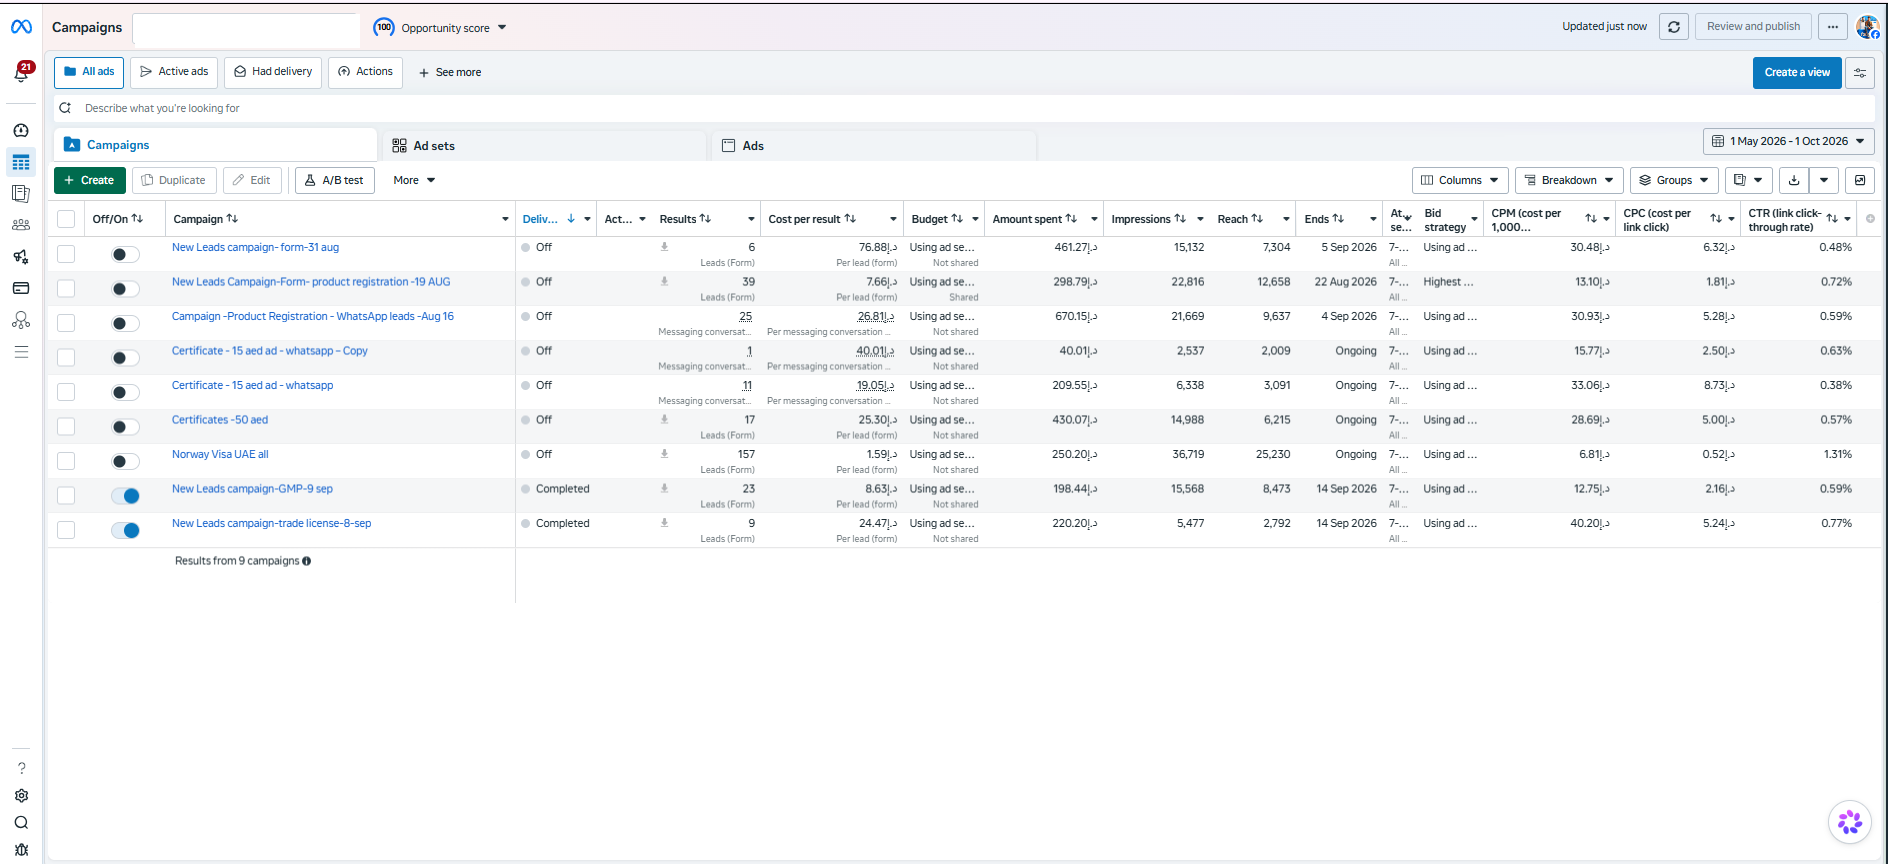
Task: Open view filter sliders icon beside Create a view
Action: tap(1860, 73)
